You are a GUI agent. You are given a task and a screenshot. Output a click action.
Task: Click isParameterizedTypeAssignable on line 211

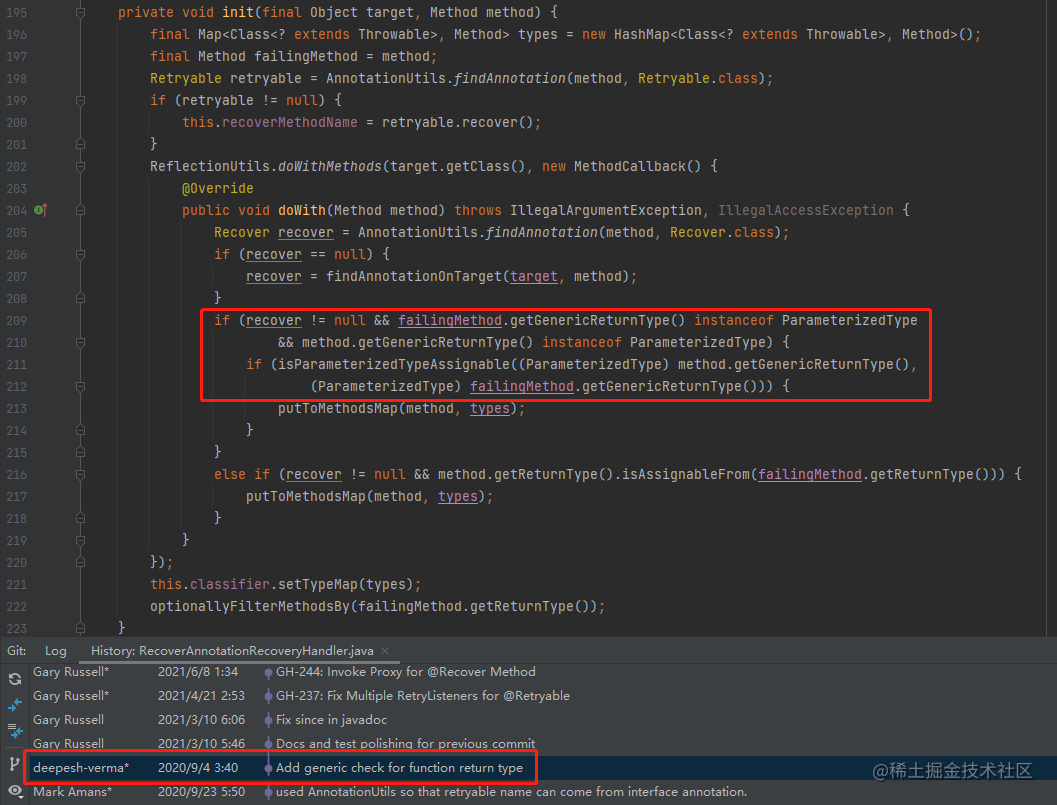coord(394,364)
